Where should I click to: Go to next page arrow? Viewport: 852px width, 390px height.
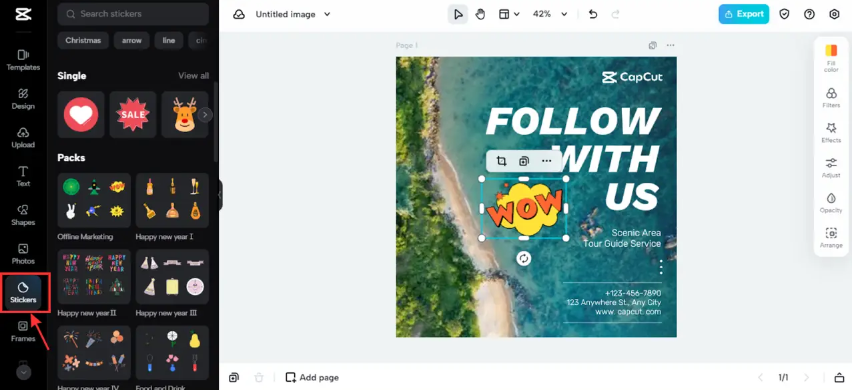(x=806, y=378)
